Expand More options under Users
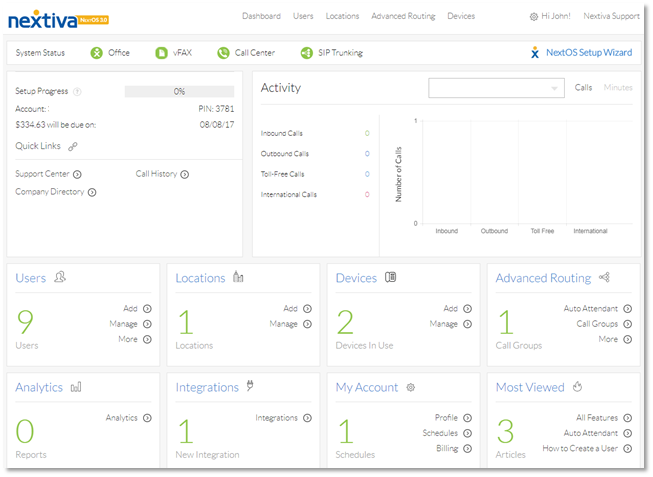Image resolution: width=653 pixels, height=477 pixels. tap(134, 339)
